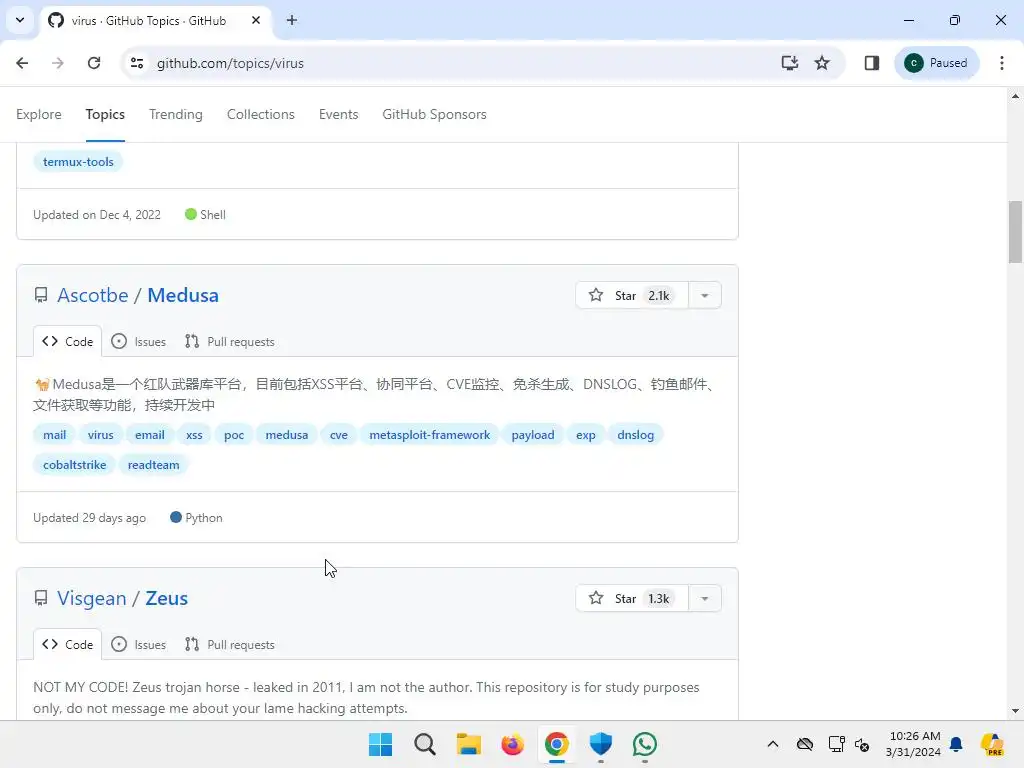The width and height of the screenshot is (1024, 768).
Task: Open a new browser tab
Action: point(292,20)
